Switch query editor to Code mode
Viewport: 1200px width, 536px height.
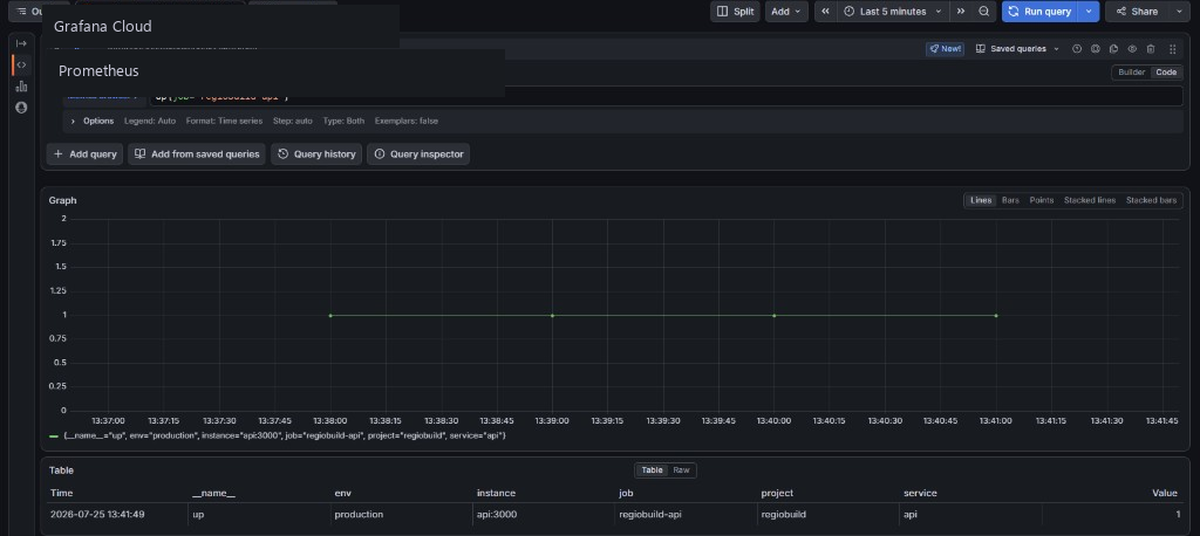point(1166,72)
